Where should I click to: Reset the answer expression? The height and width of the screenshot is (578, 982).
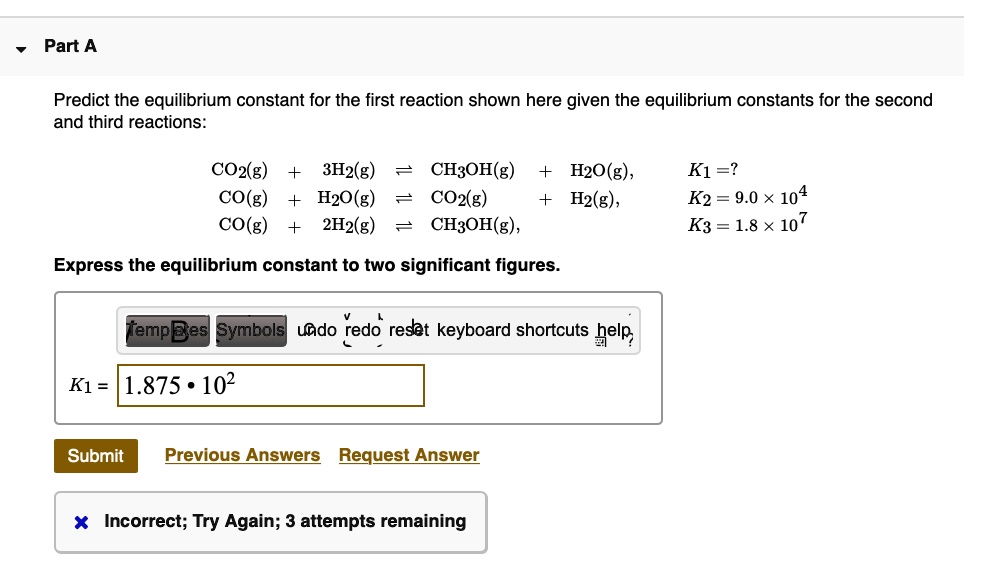click(410, 329)
